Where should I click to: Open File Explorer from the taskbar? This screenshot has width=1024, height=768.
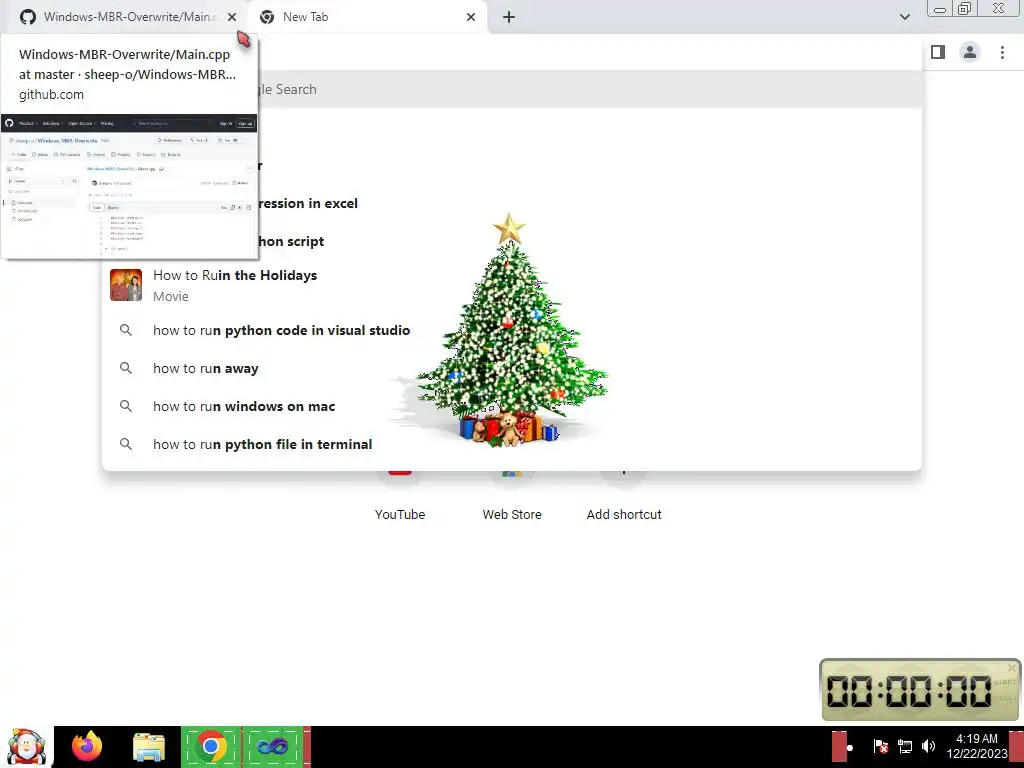pos(149,747)
